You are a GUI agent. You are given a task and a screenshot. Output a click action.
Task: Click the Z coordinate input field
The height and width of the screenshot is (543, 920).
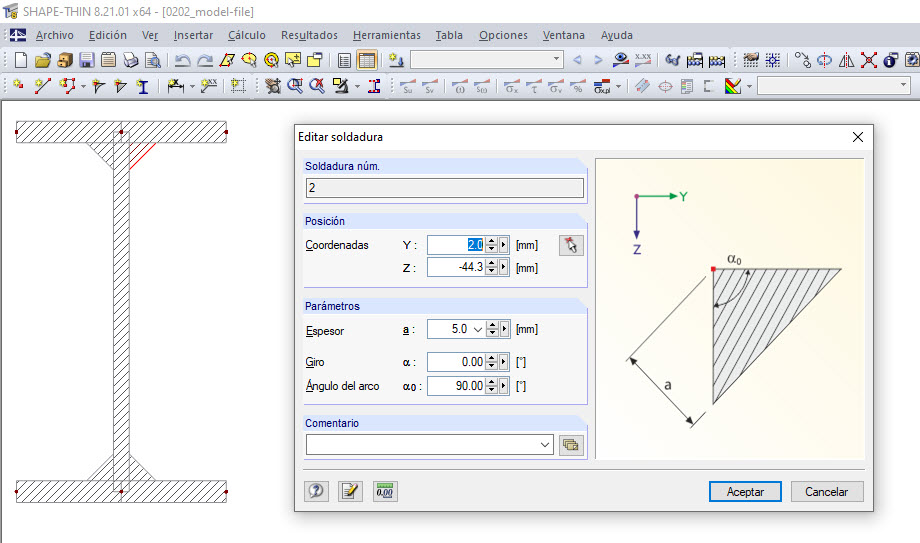456,268
